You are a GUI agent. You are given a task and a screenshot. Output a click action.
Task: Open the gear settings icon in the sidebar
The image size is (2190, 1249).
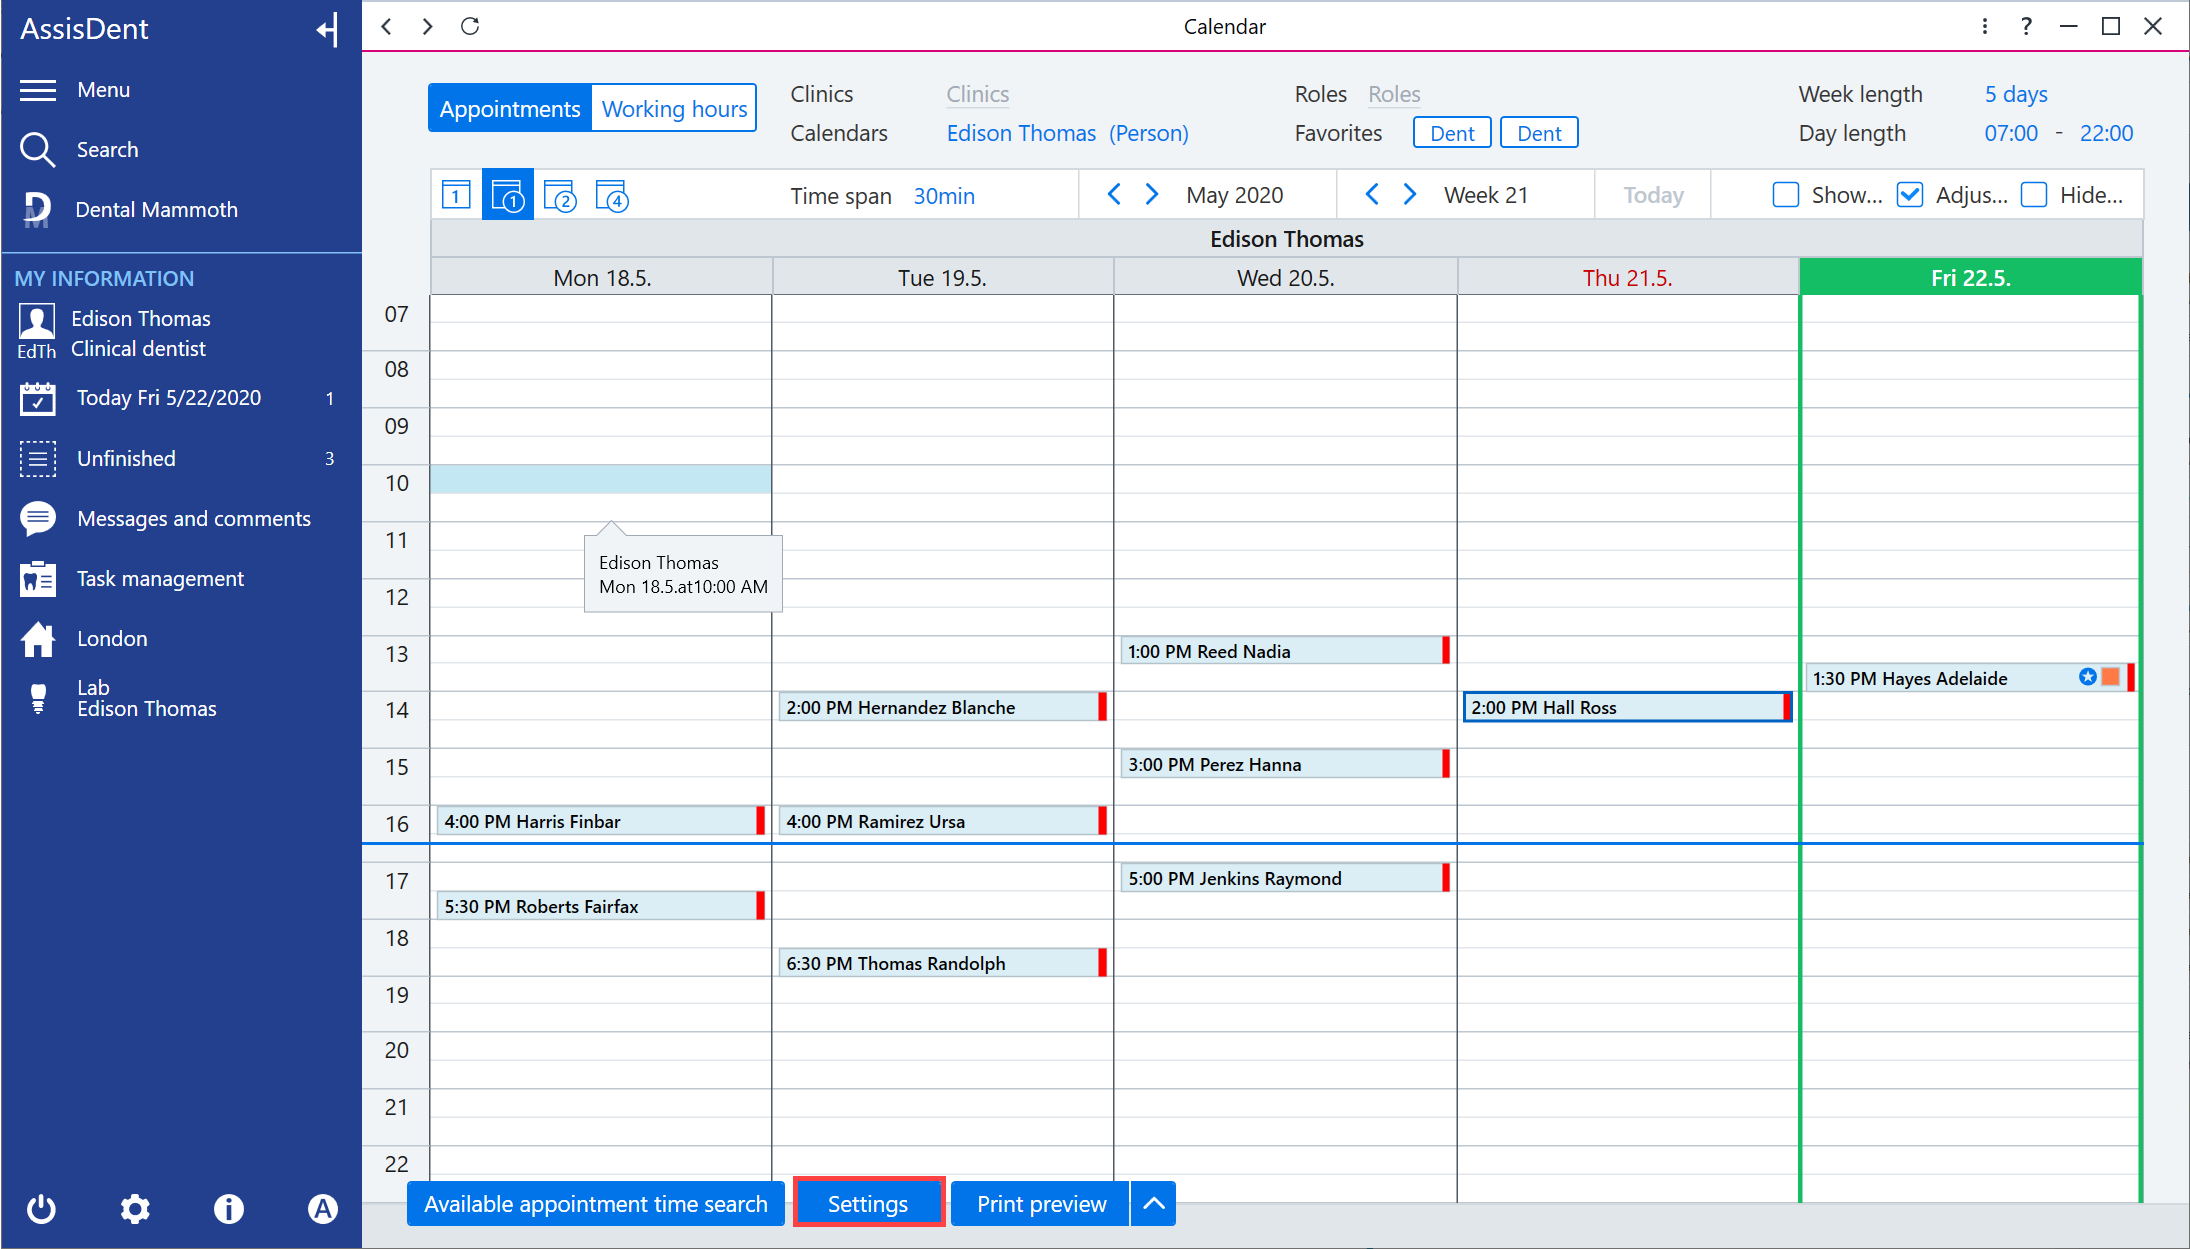pyautogui.click(x=135, y=1209)
